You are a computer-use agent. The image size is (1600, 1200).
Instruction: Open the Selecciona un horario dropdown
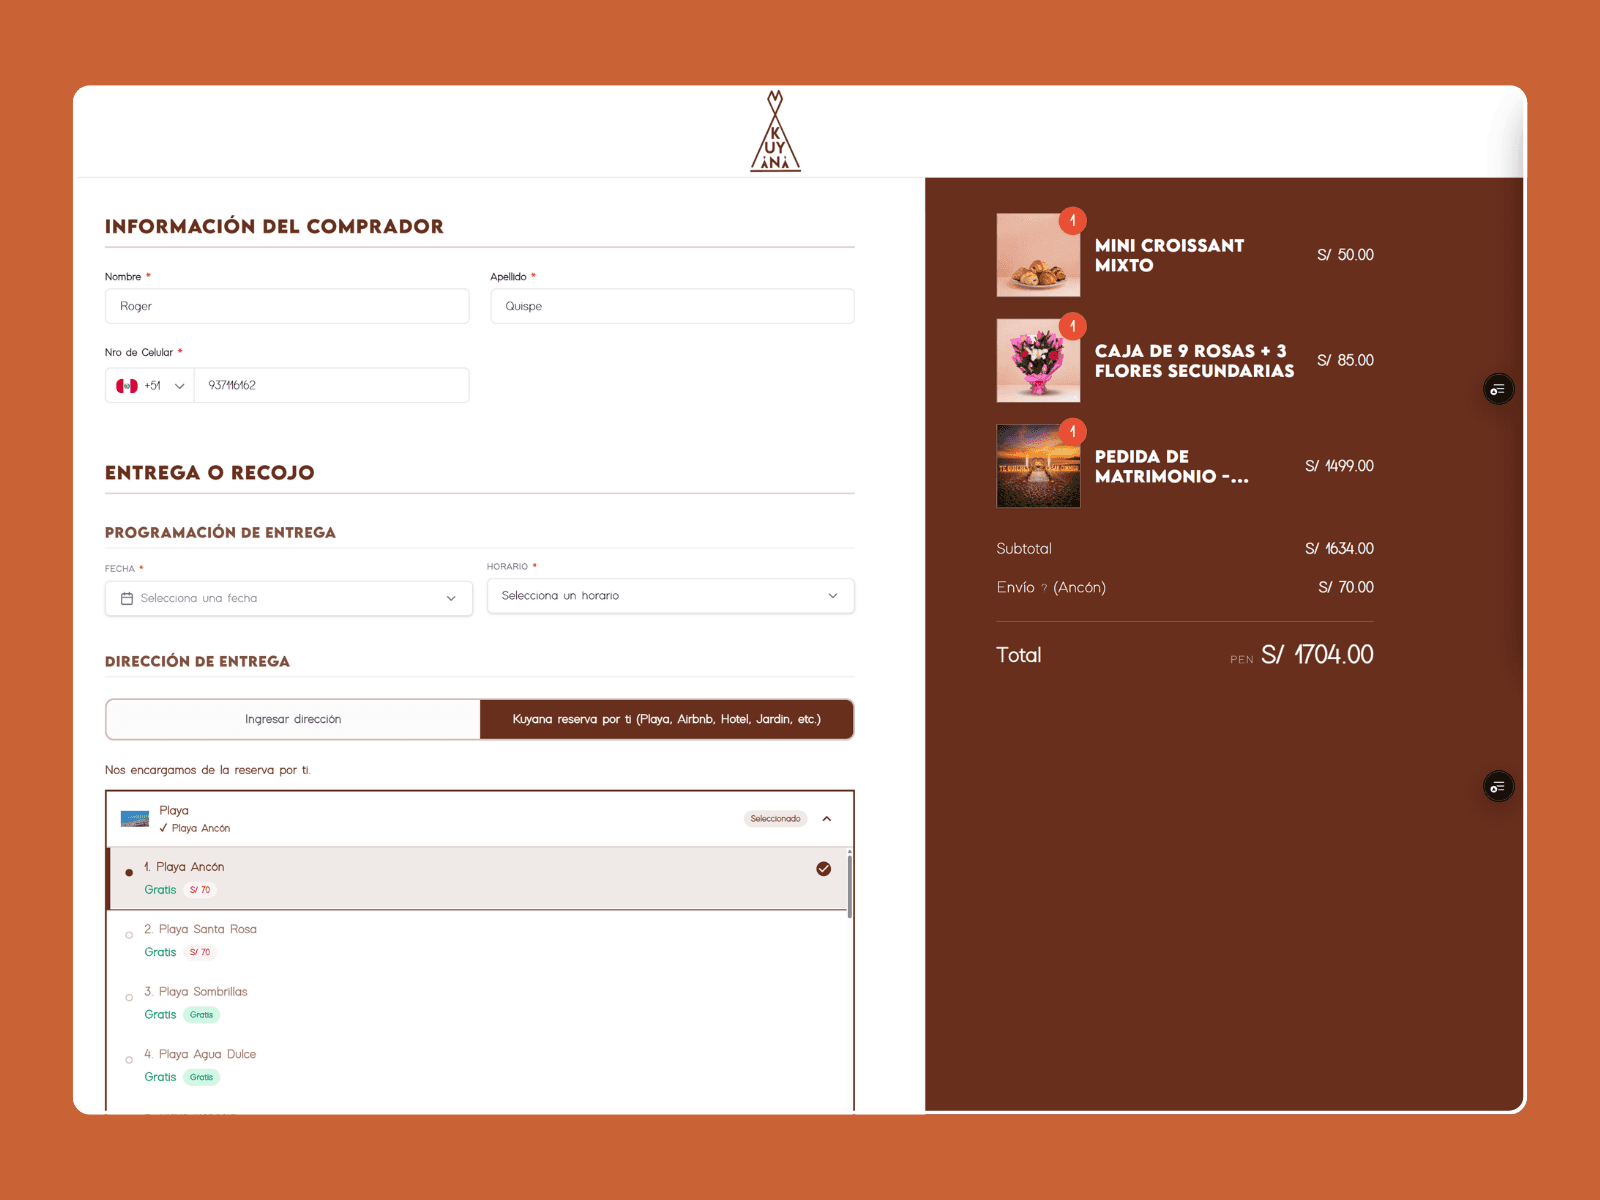[x=671, y=596]
